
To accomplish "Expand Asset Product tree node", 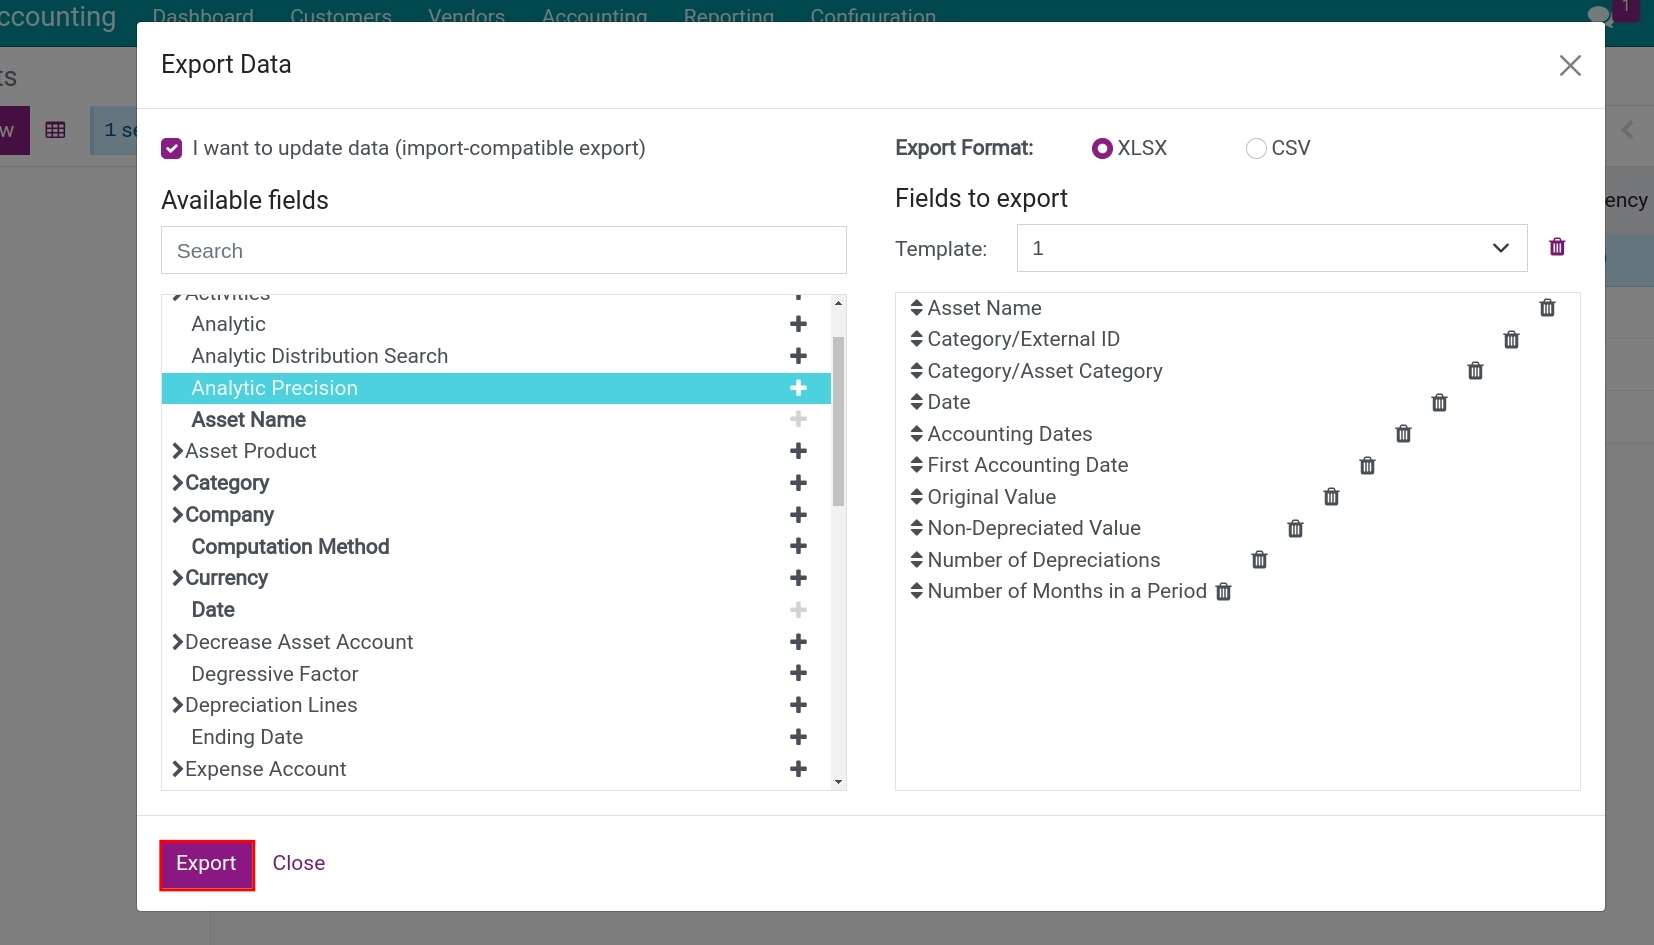I will click(177, 451).
